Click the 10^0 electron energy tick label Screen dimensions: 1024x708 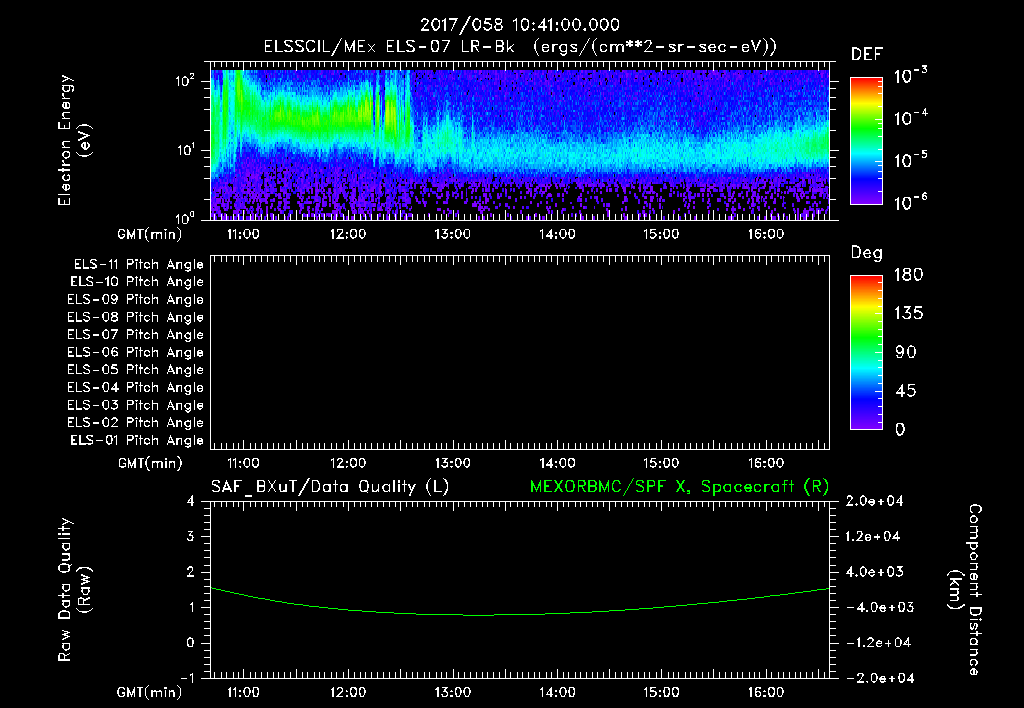pyautogui.click(x=185, y=218)
